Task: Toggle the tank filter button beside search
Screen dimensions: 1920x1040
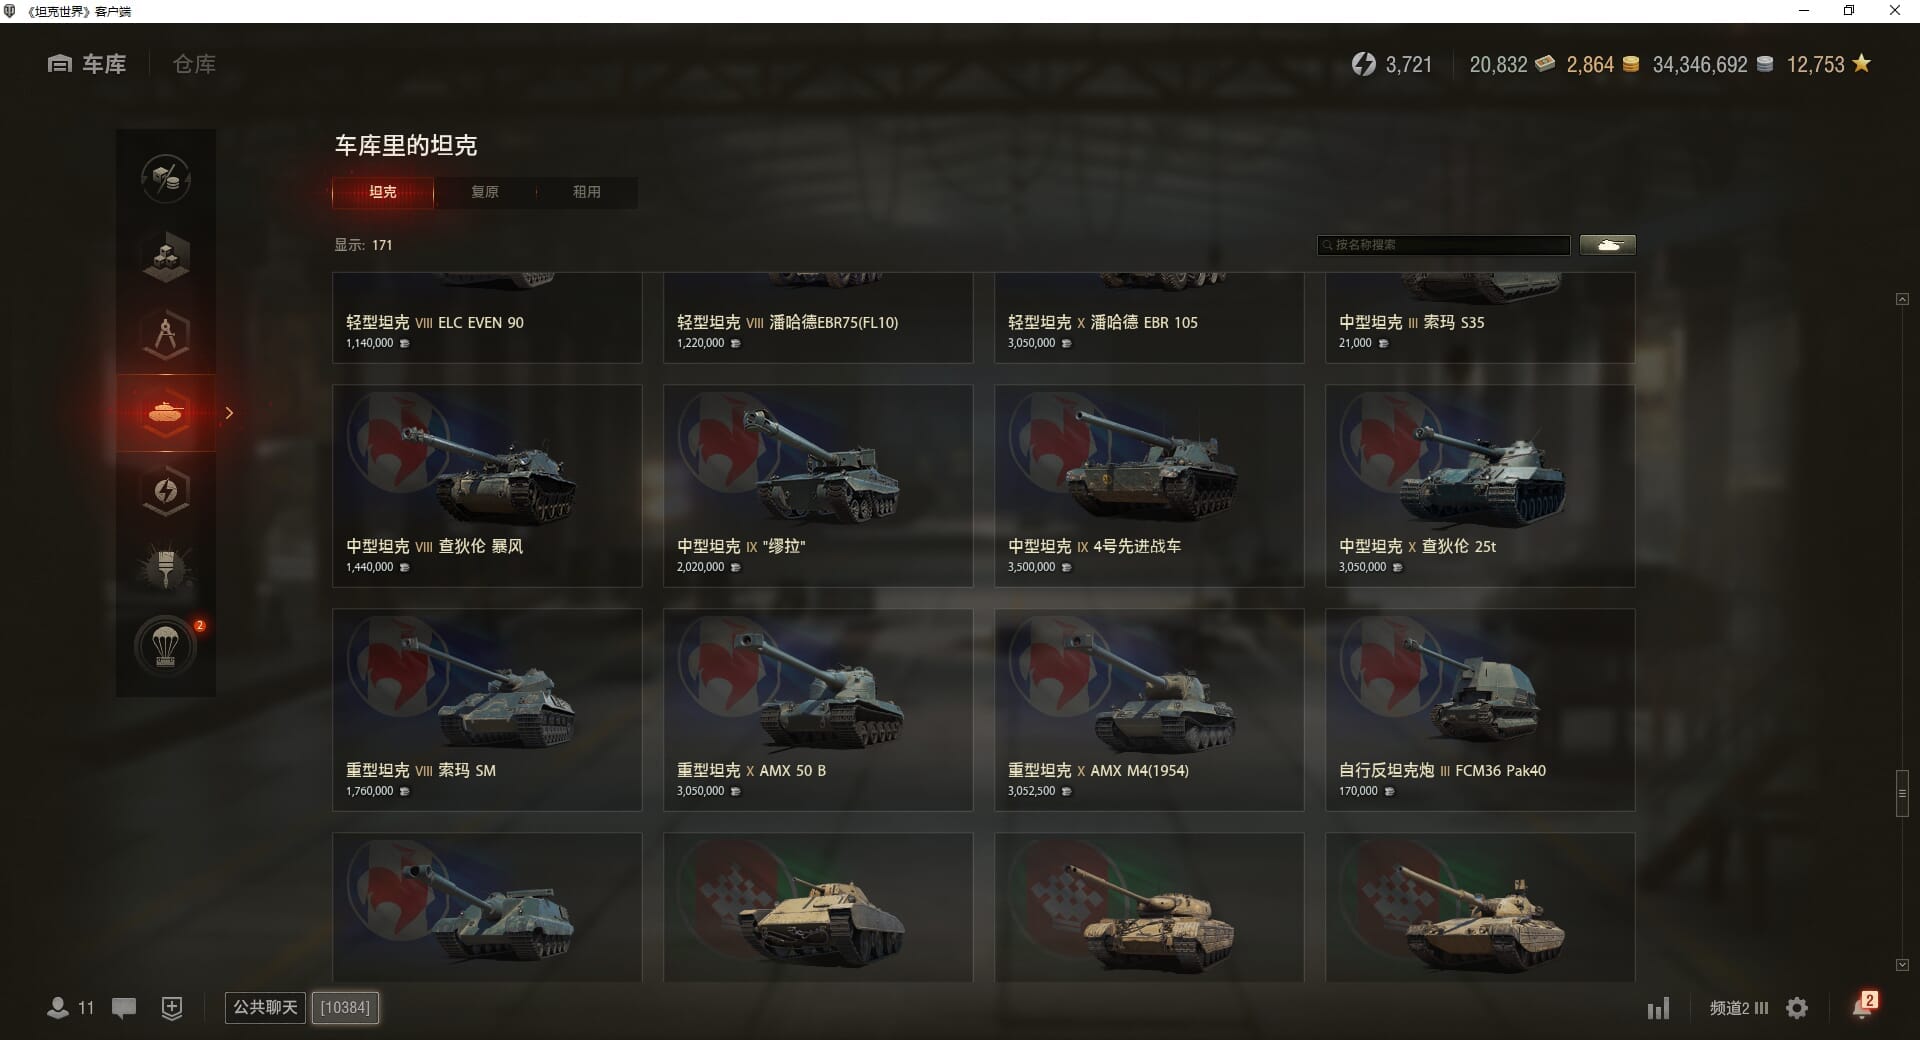Action: (x=1608, y=245)
